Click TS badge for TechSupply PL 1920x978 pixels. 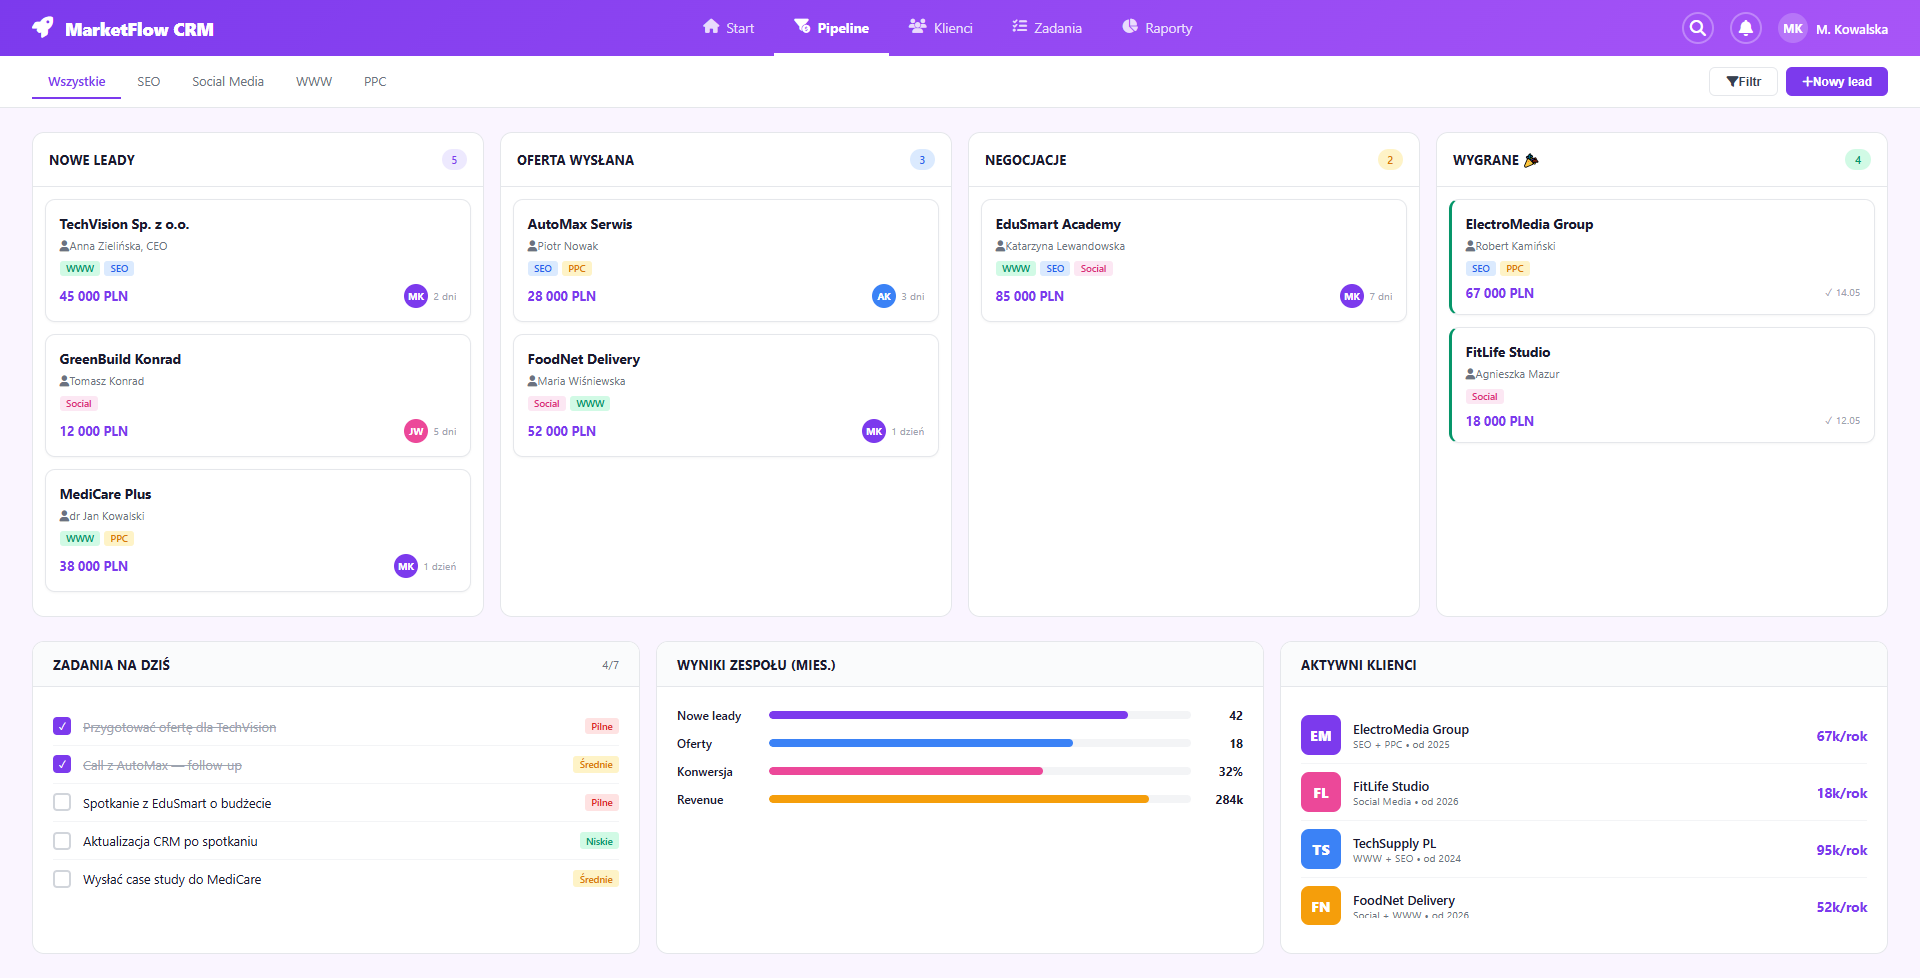pos(1321,850)
